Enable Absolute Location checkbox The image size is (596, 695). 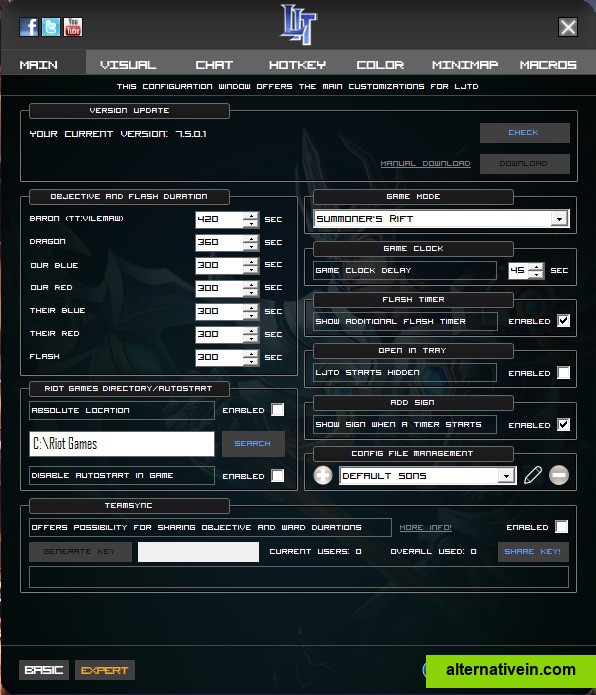coord(277,410)
